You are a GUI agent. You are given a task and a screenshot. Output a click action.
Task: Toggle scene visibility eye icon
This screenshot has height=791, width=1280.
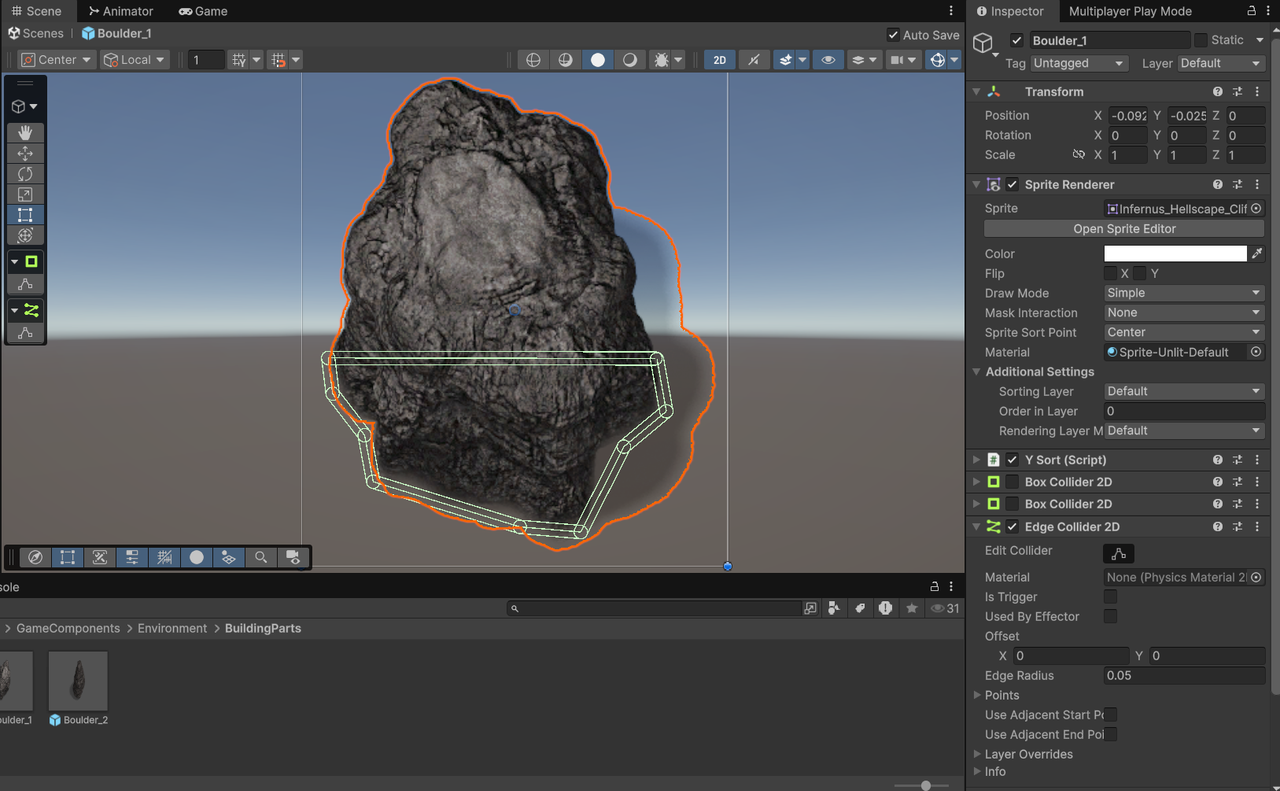tap(828, 60)
